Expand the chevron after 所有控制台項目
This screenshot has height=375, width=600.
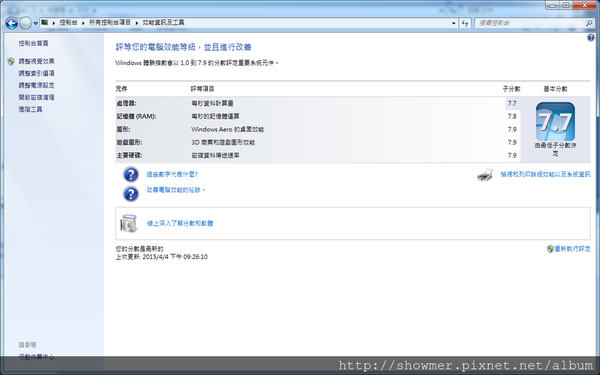pyautogui.click(x=137, y=23)
